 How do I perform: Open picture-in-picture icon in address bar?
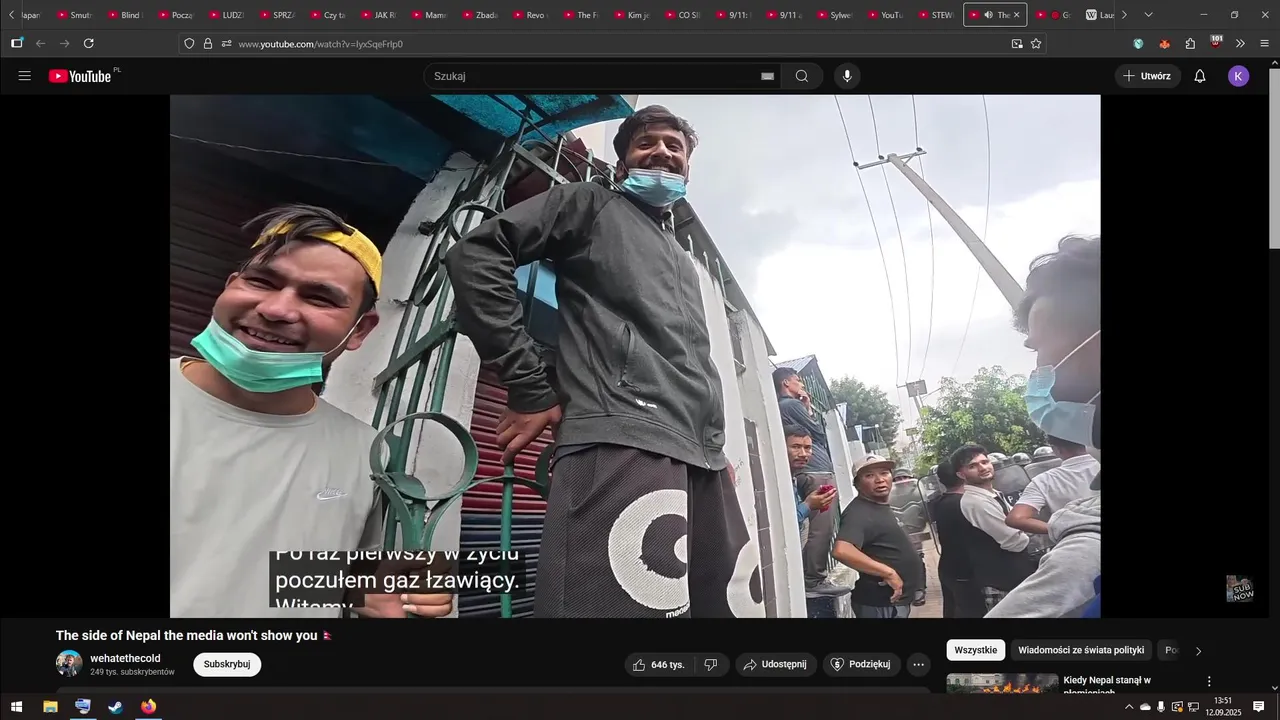click(x=1017, y=43)
